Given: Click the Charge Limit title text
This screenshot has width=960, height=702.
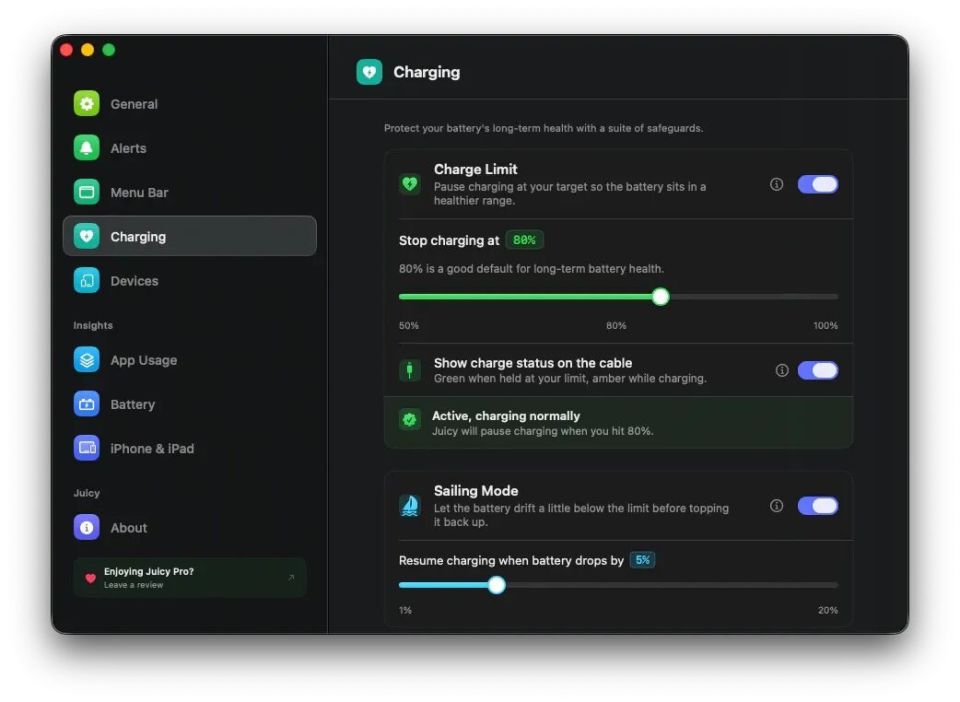Looking at the screenshot, I should pyautogui.click(x=475, y=169).
